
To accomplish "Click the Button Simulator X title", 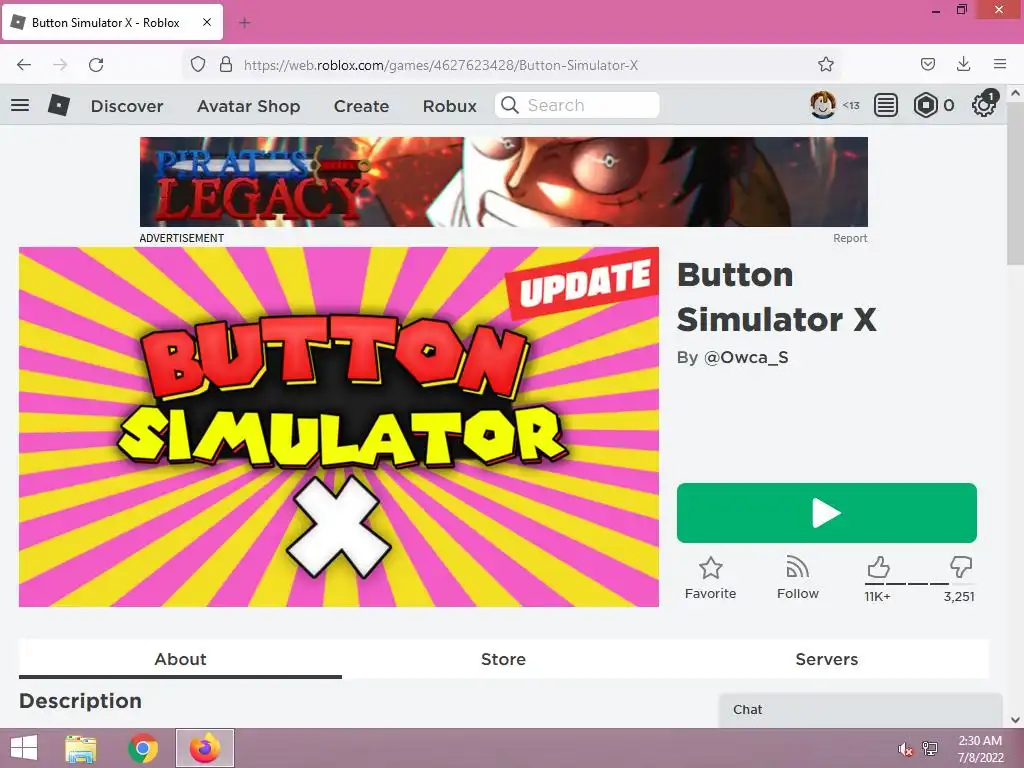I will (776, 297).
